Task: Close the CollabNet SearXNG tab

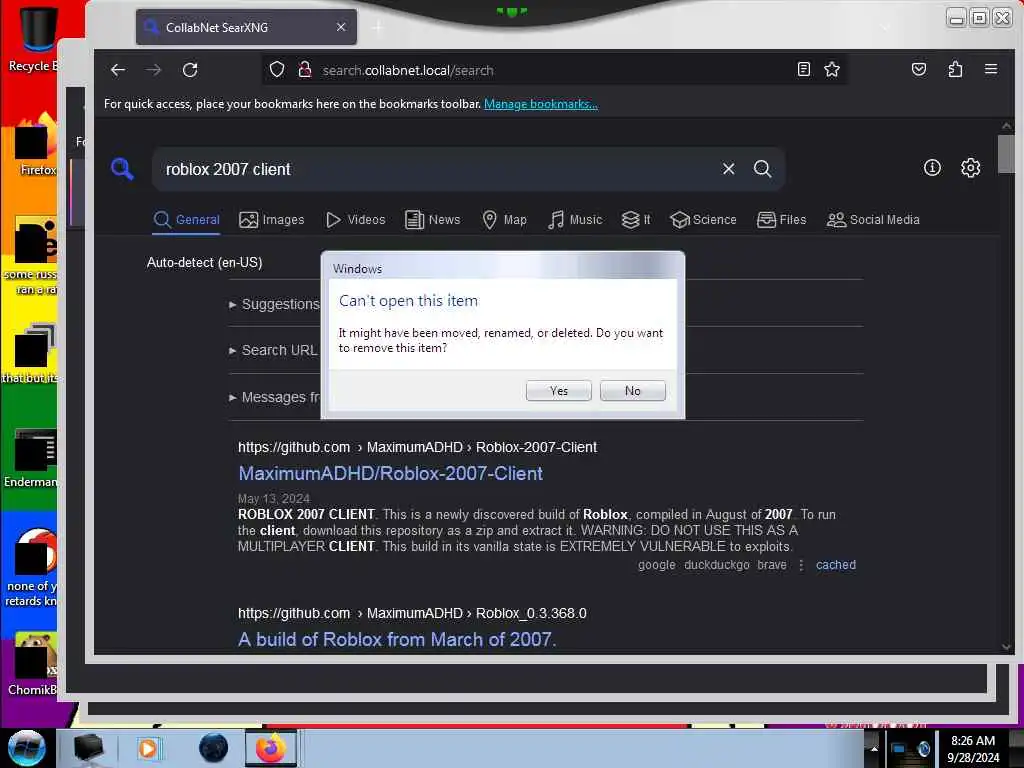Action: click(341, 27)
